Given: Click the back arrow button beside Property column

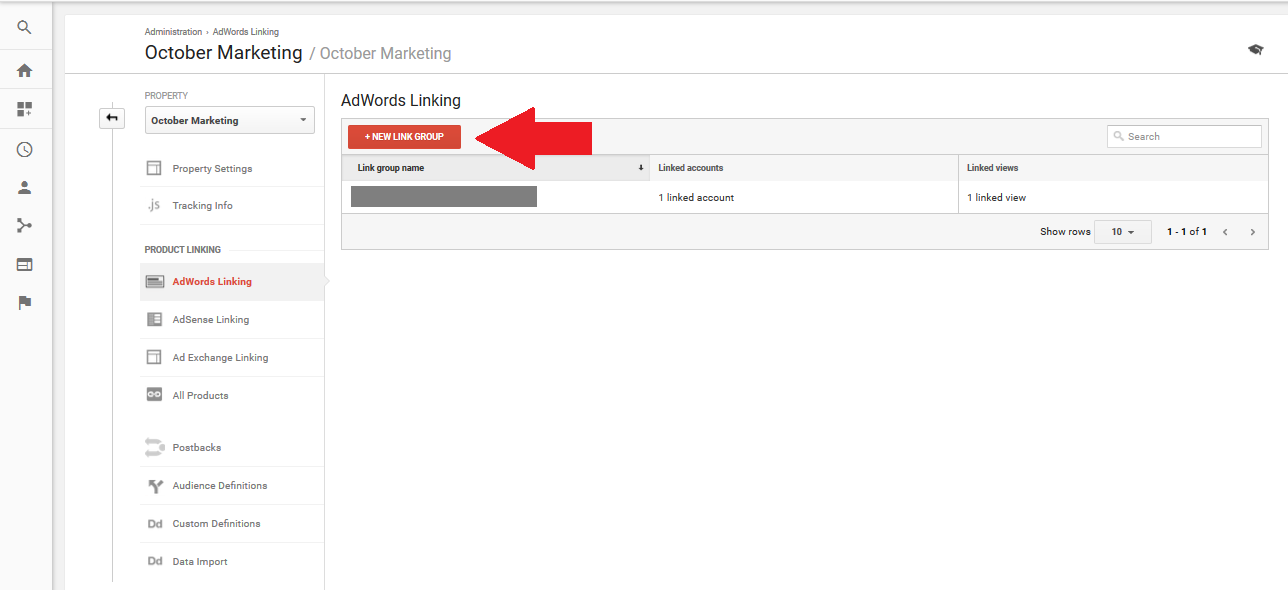Looking at the screenshot, I should coord(112,119).
